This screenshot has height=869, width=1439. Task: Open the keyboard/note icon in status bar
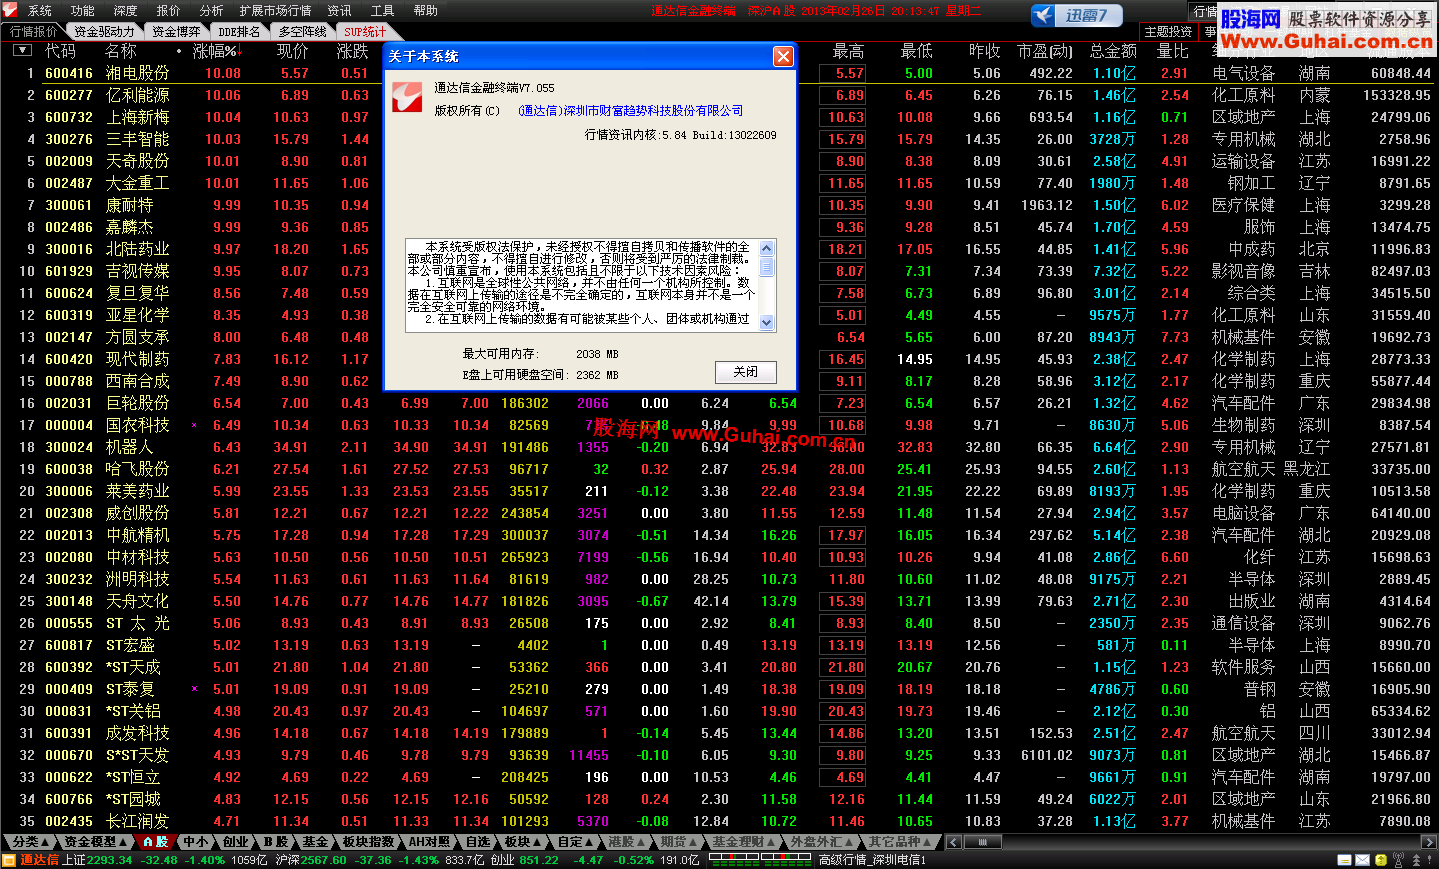click(1346, 860)
